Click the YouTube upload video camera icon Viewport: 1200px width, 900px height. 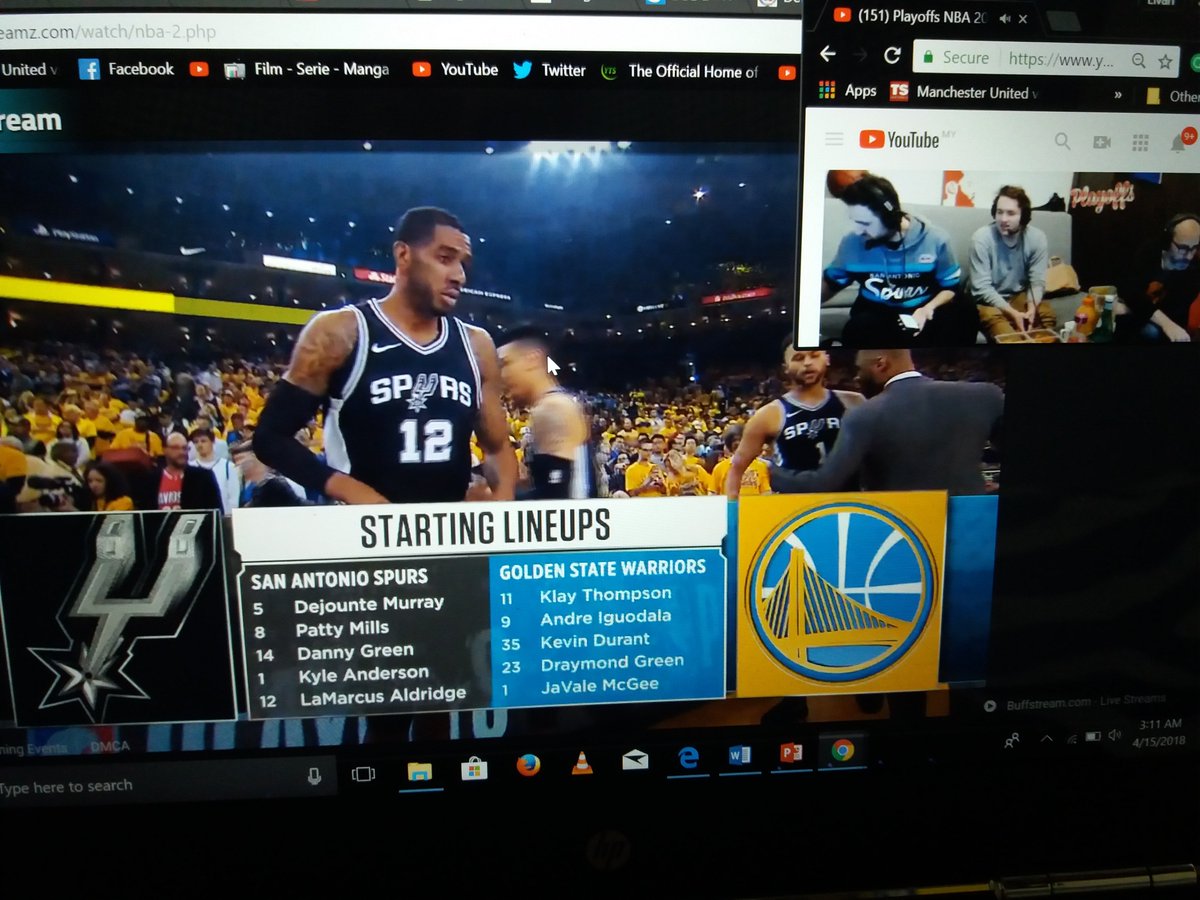tap(1102, 142)
